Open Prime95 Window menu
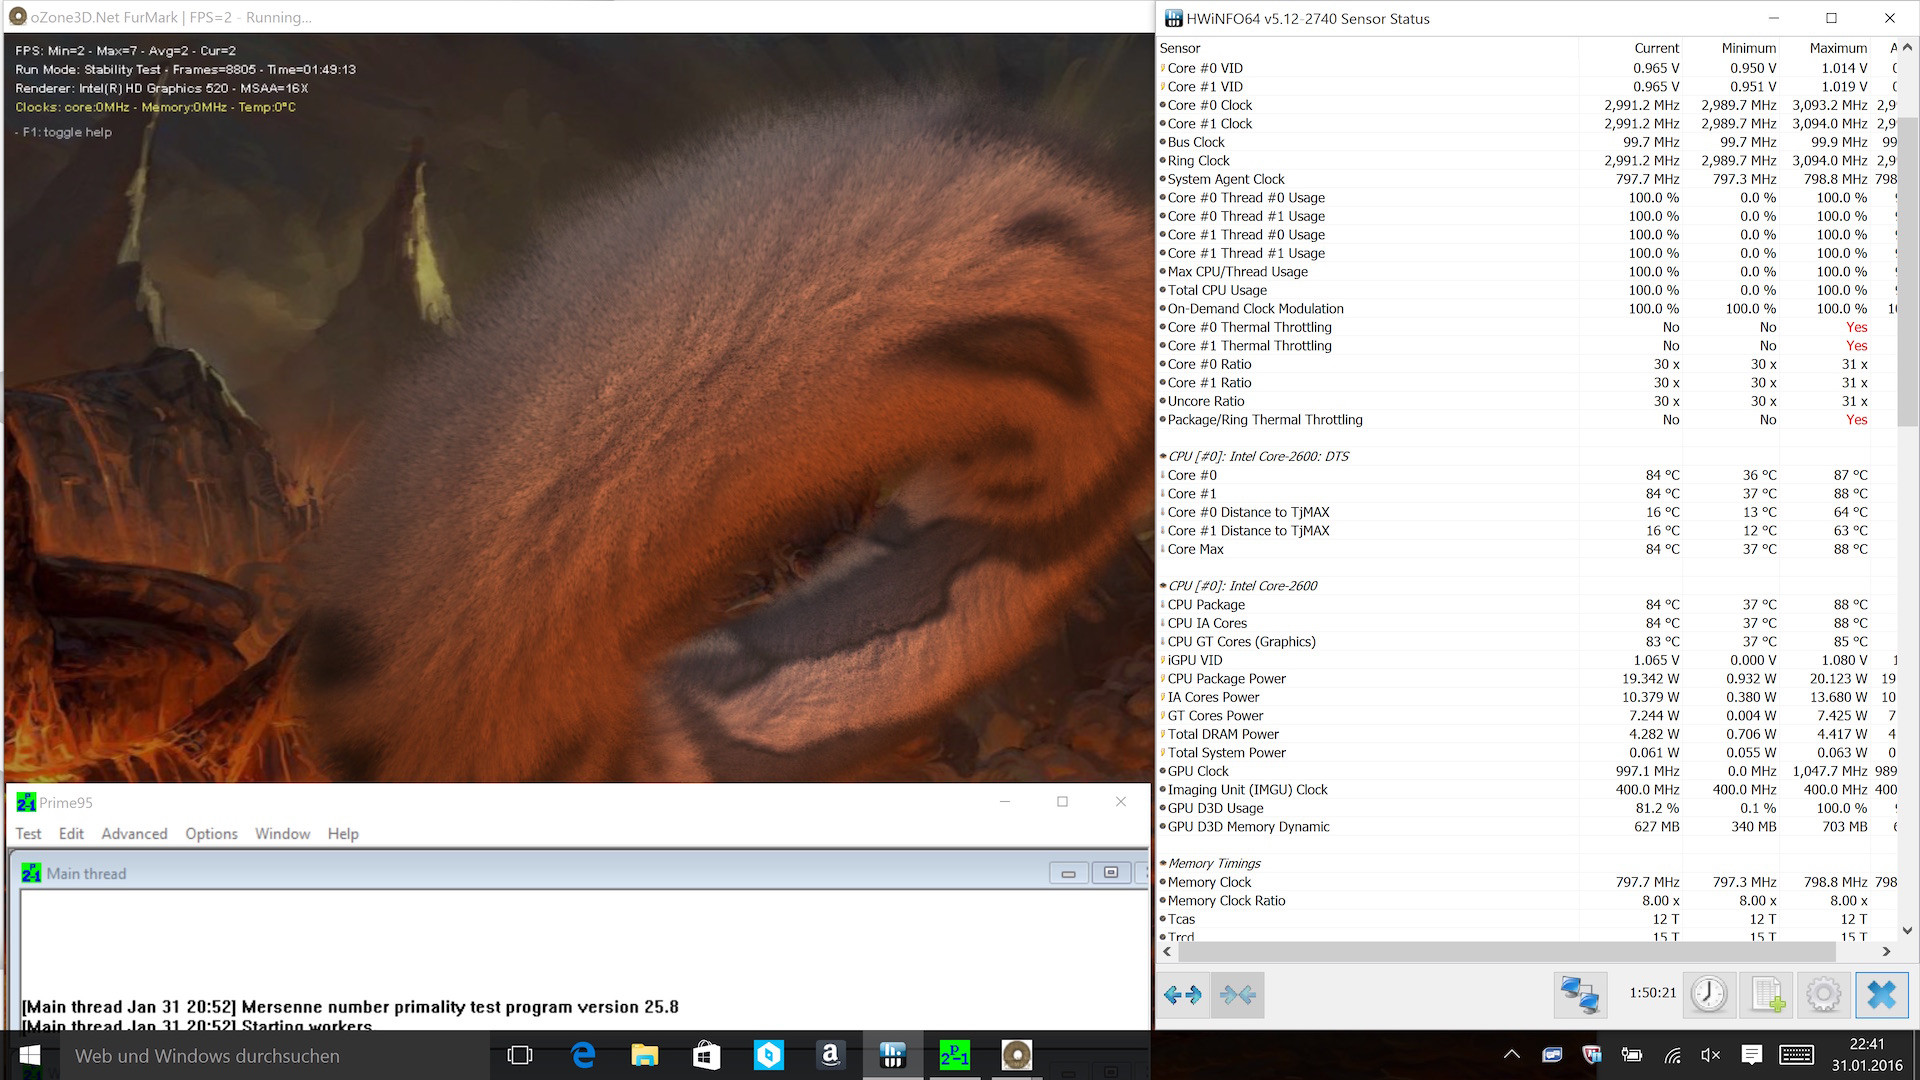This screenshot has height=1080, width=1920. point(282,834)
